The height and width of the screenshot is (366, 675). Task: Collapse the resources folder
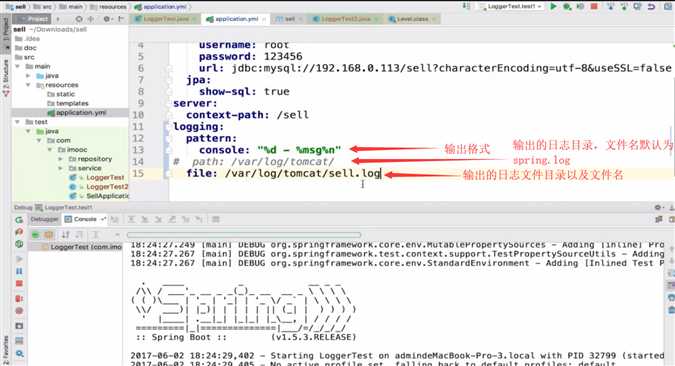(28, 85)
